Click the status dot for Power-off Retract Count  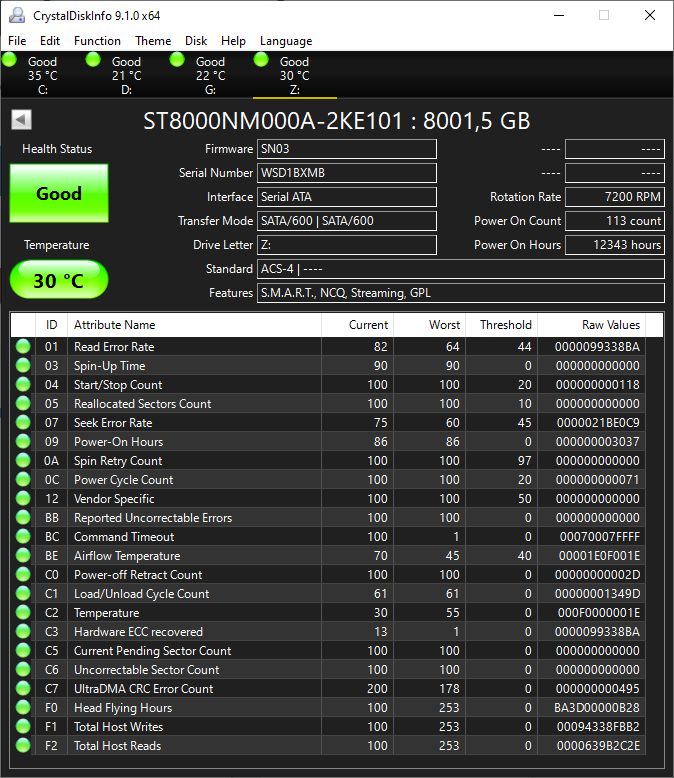pyautogui.click(x=23, y=575)
